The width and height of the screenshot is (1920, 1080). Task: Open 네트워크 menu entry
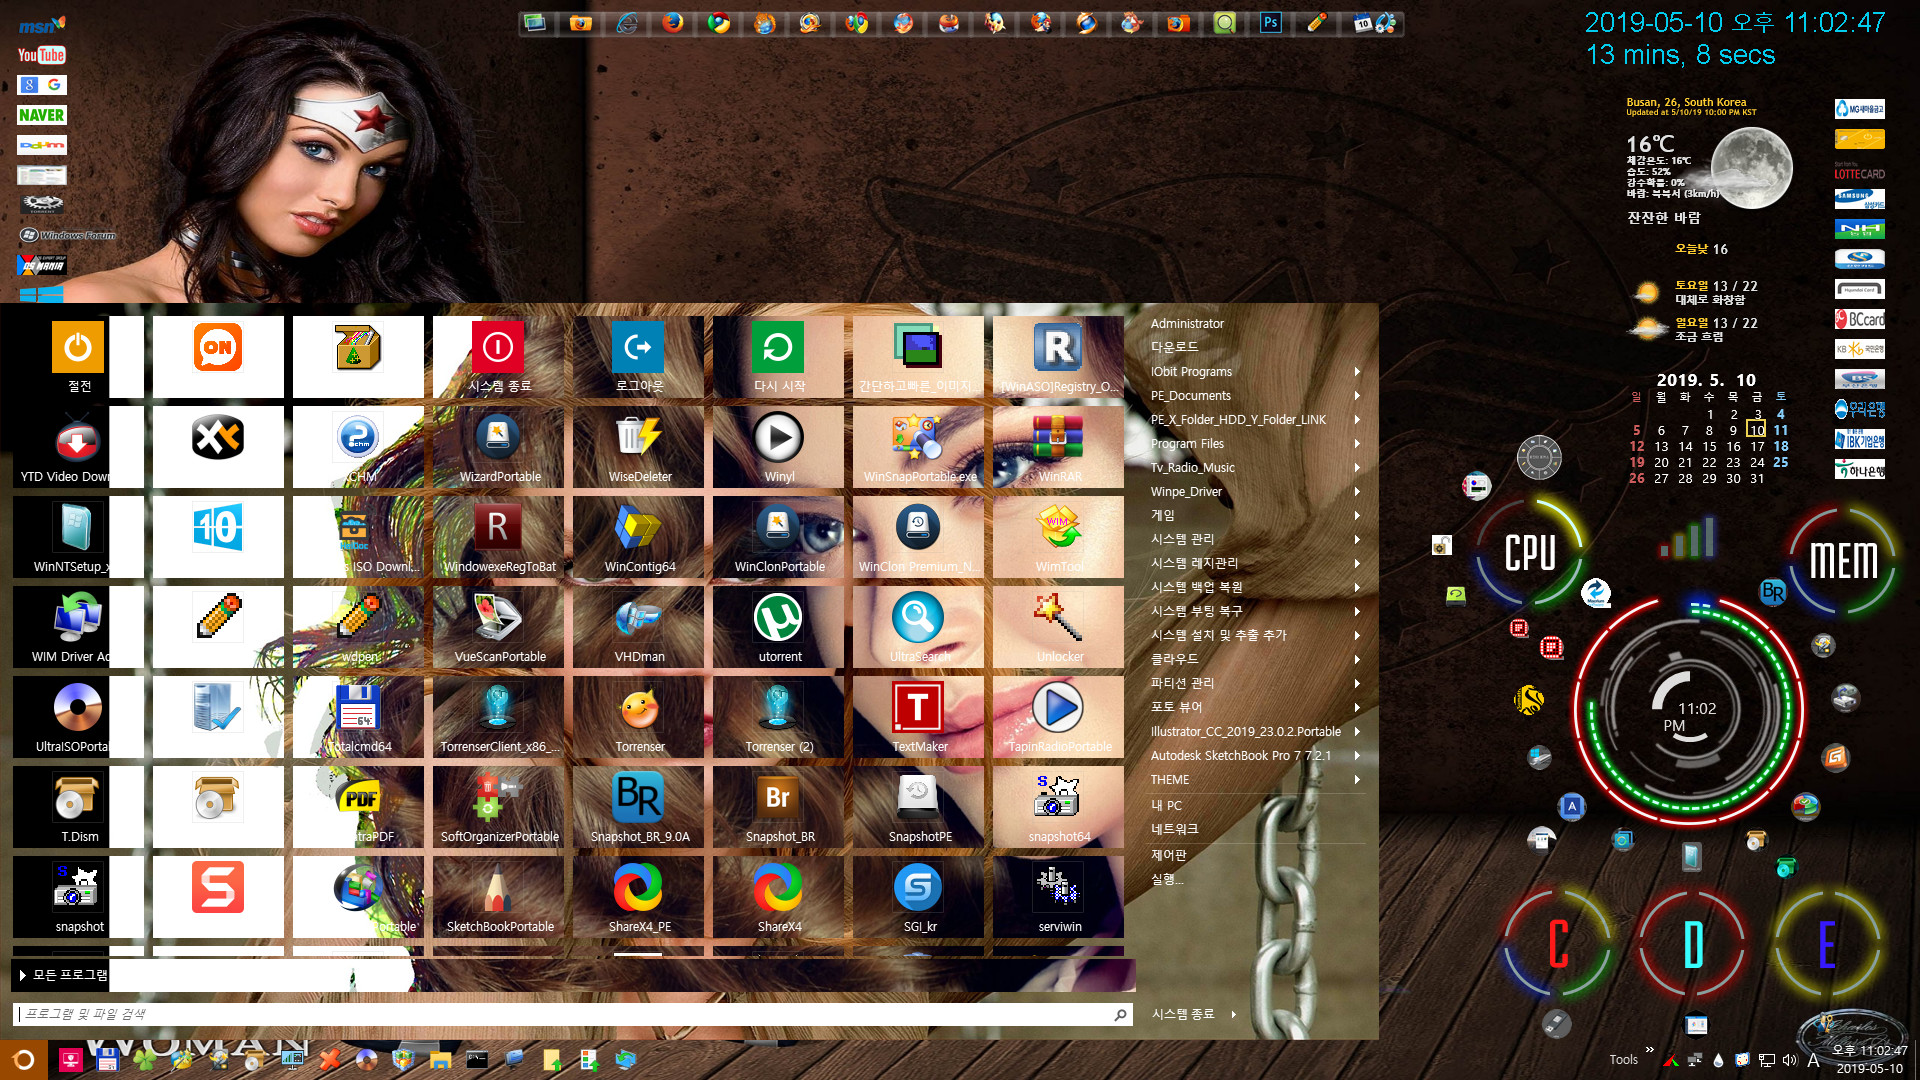[1255, 829]
